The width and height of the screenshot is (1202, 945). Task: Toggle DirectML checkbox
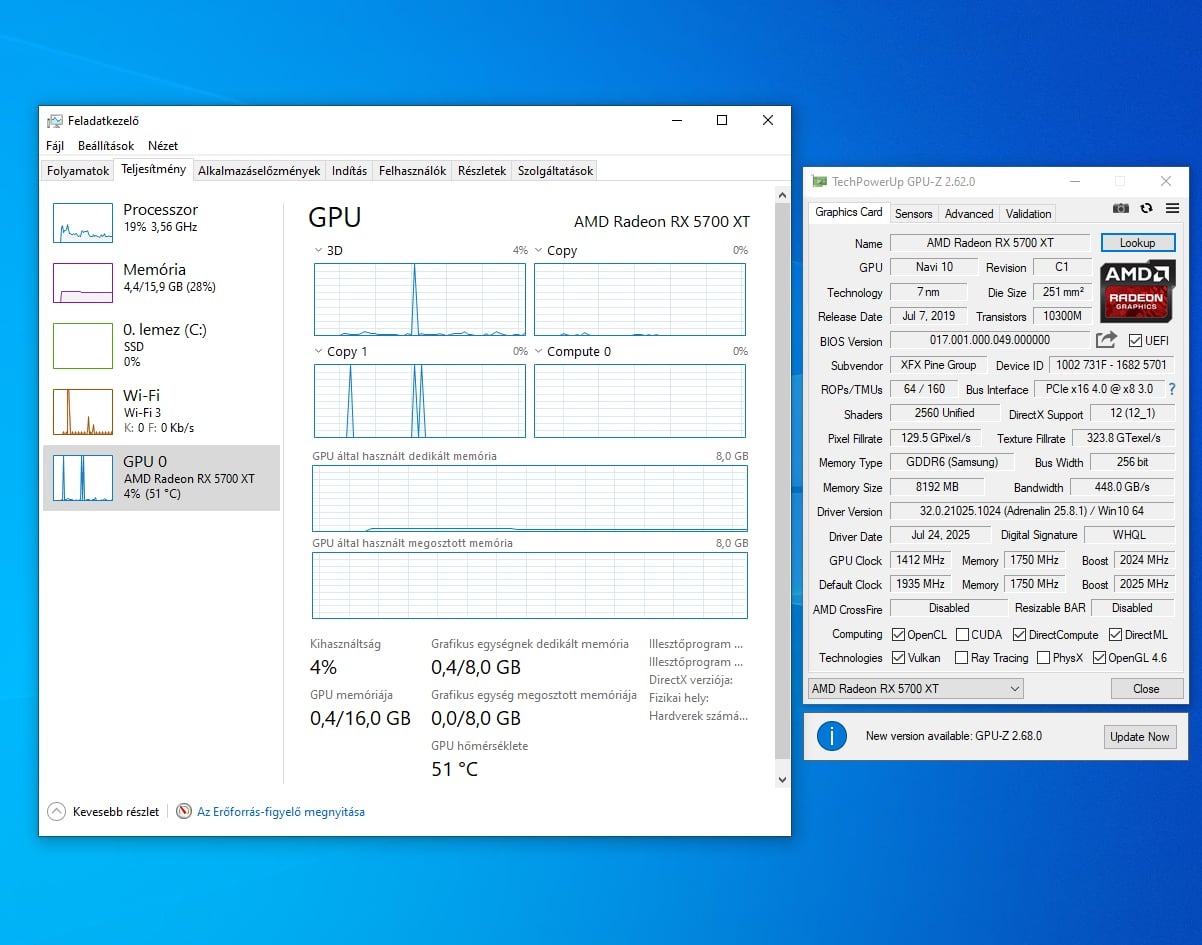[x=1116, y=635]
